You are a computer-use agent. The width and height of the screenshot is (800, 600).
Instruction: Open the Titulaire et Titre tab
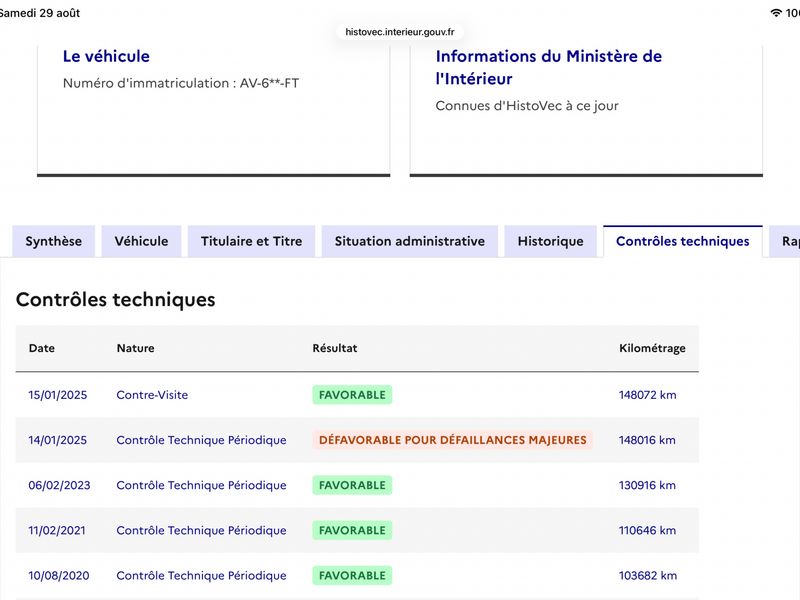[x=252, y=241]
